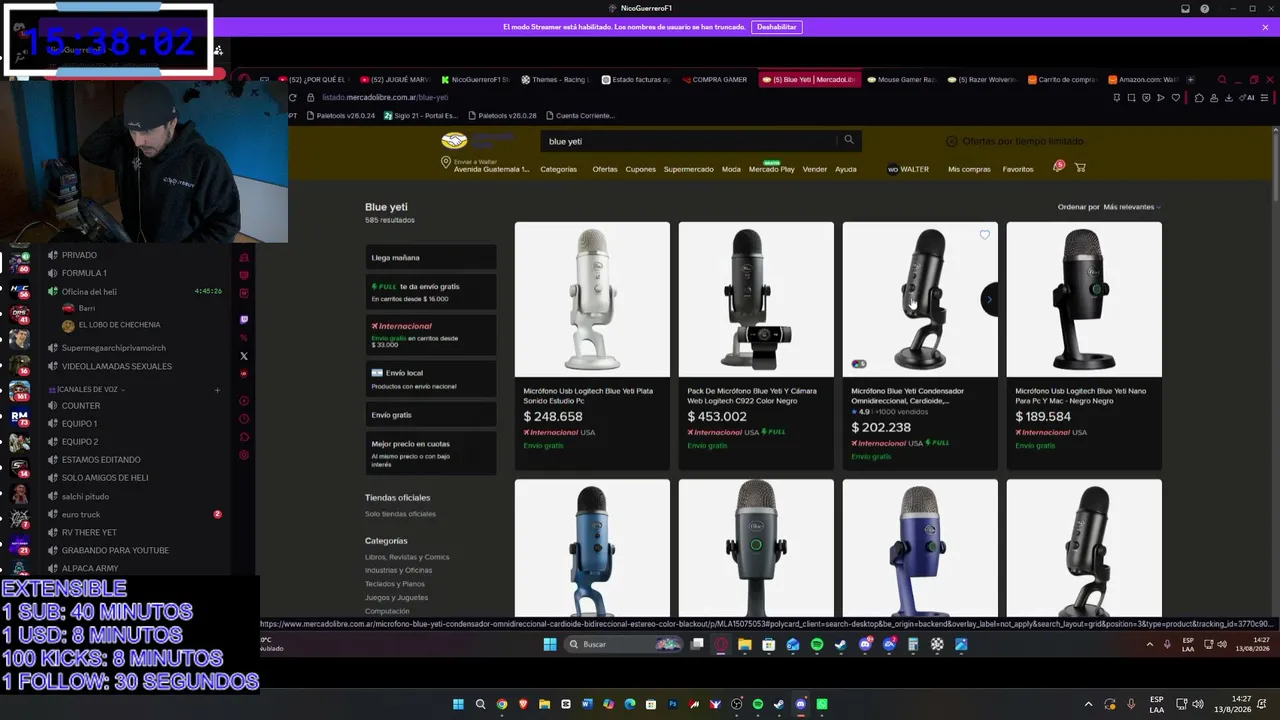1280x720 pixels.
Task: Add a channel next to CANALES DE VOZ
Action: (x=217, y=390)
